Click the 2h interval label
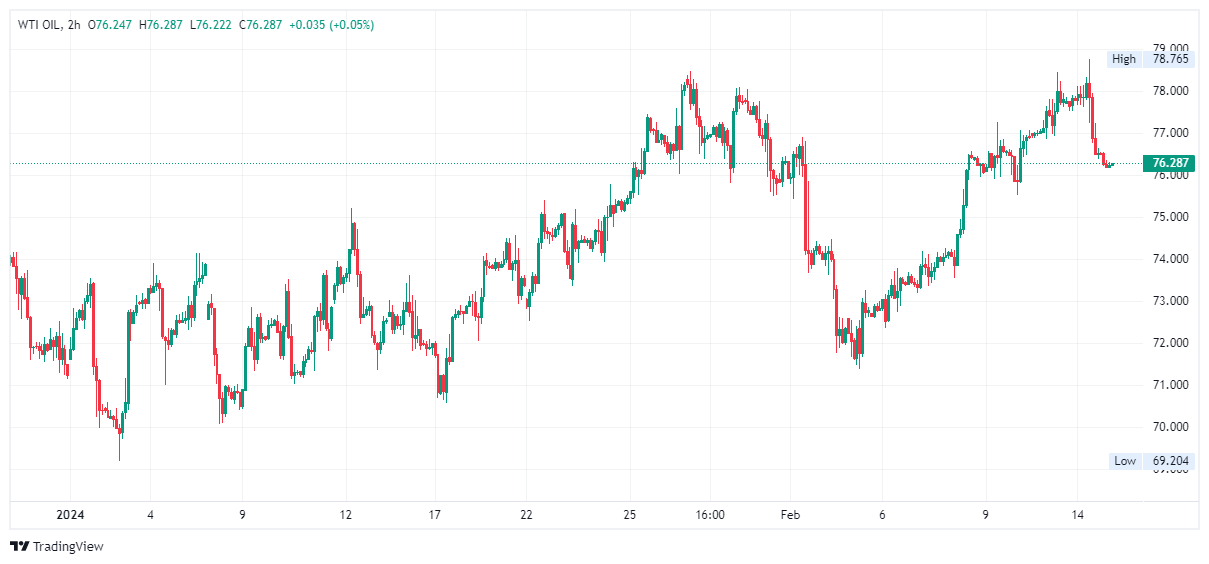The image size is (1209, 564). click(x=75, y=25)
